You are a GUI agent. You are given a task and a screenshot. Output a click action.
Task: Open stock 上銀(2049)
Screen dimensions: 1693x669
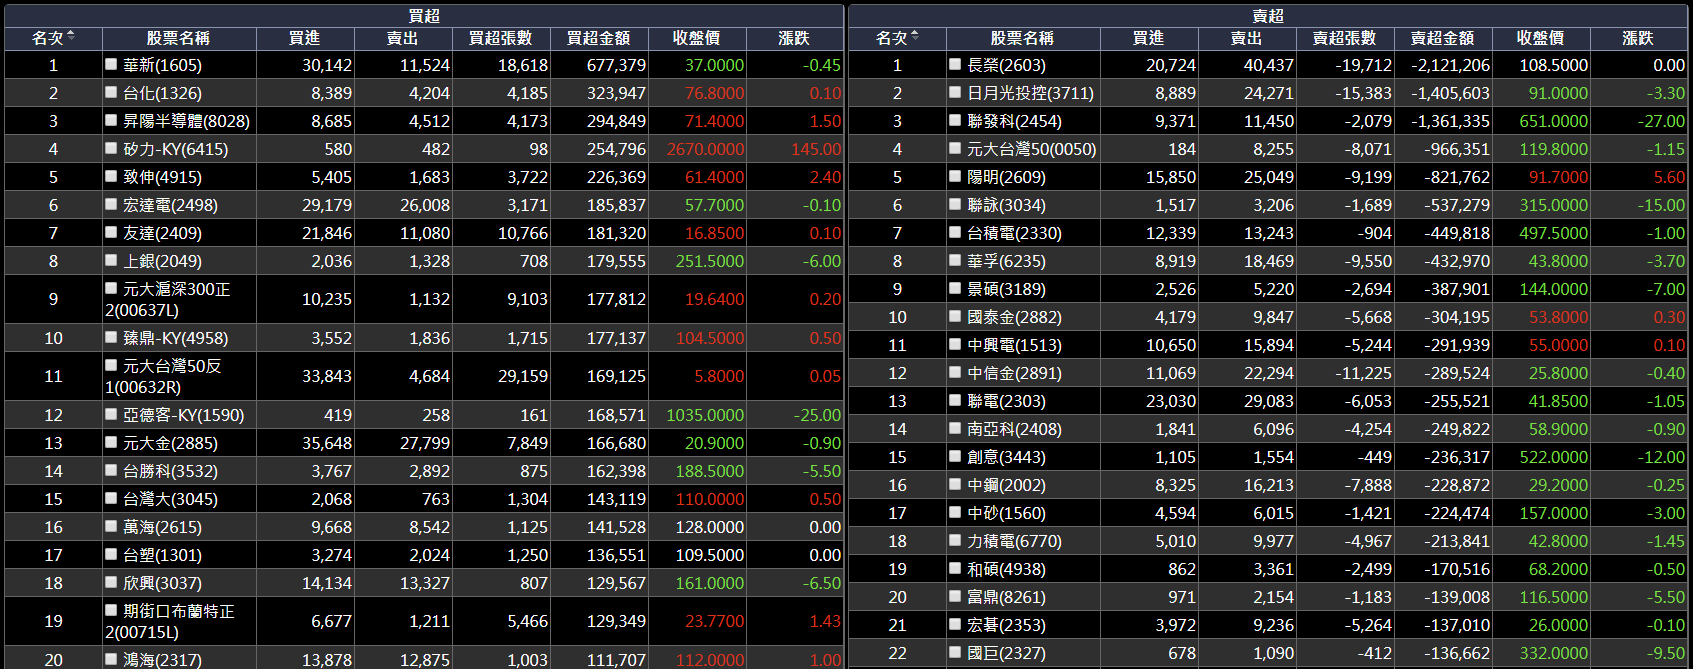tap(162, 261)
